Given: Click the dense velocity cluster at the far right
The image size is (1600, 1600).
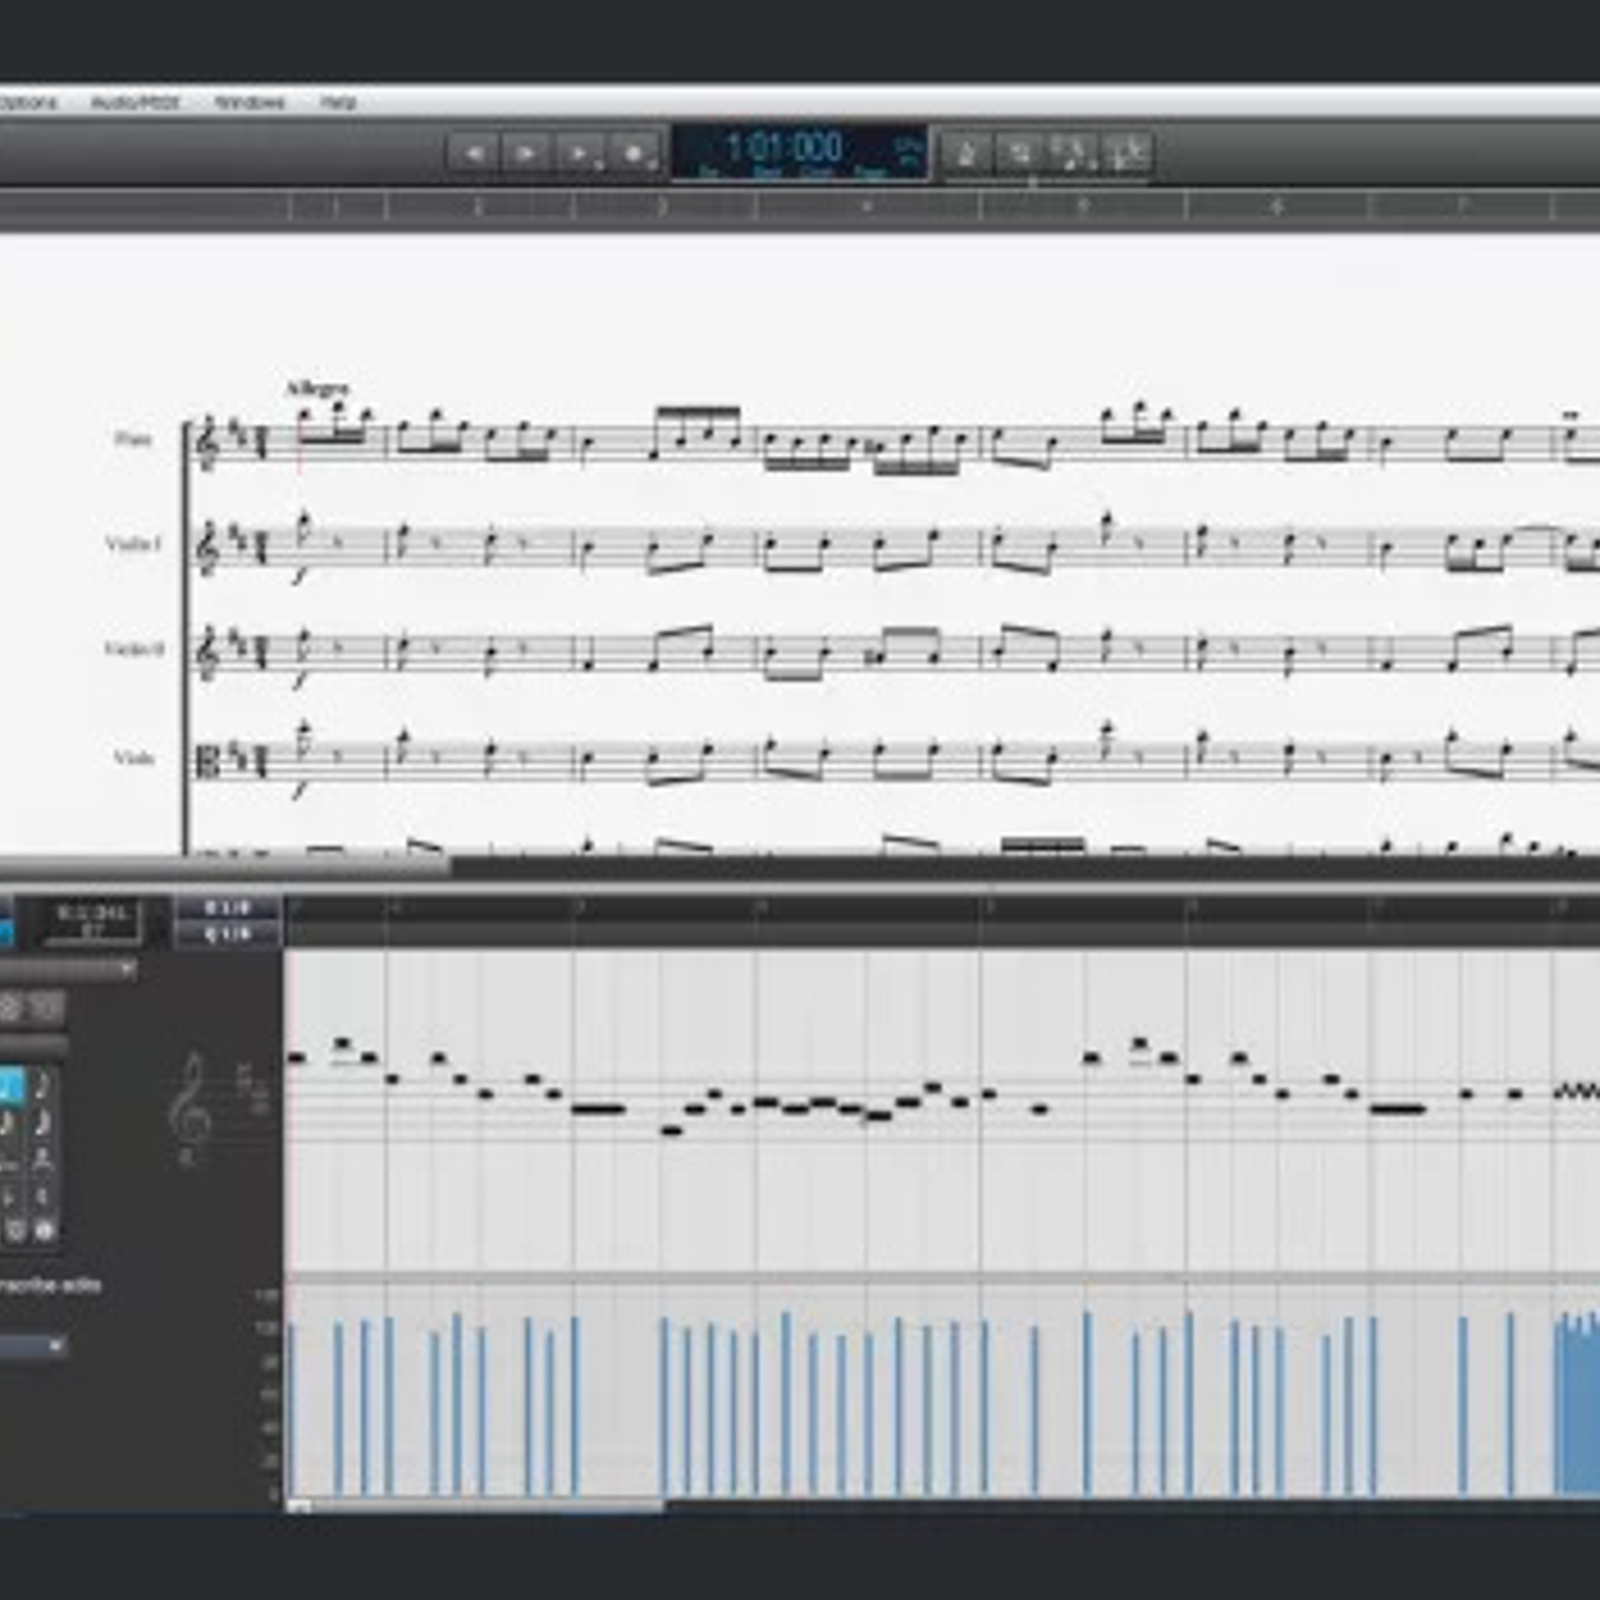Looking at the screenshot, I should [x=1578, y=1404].
